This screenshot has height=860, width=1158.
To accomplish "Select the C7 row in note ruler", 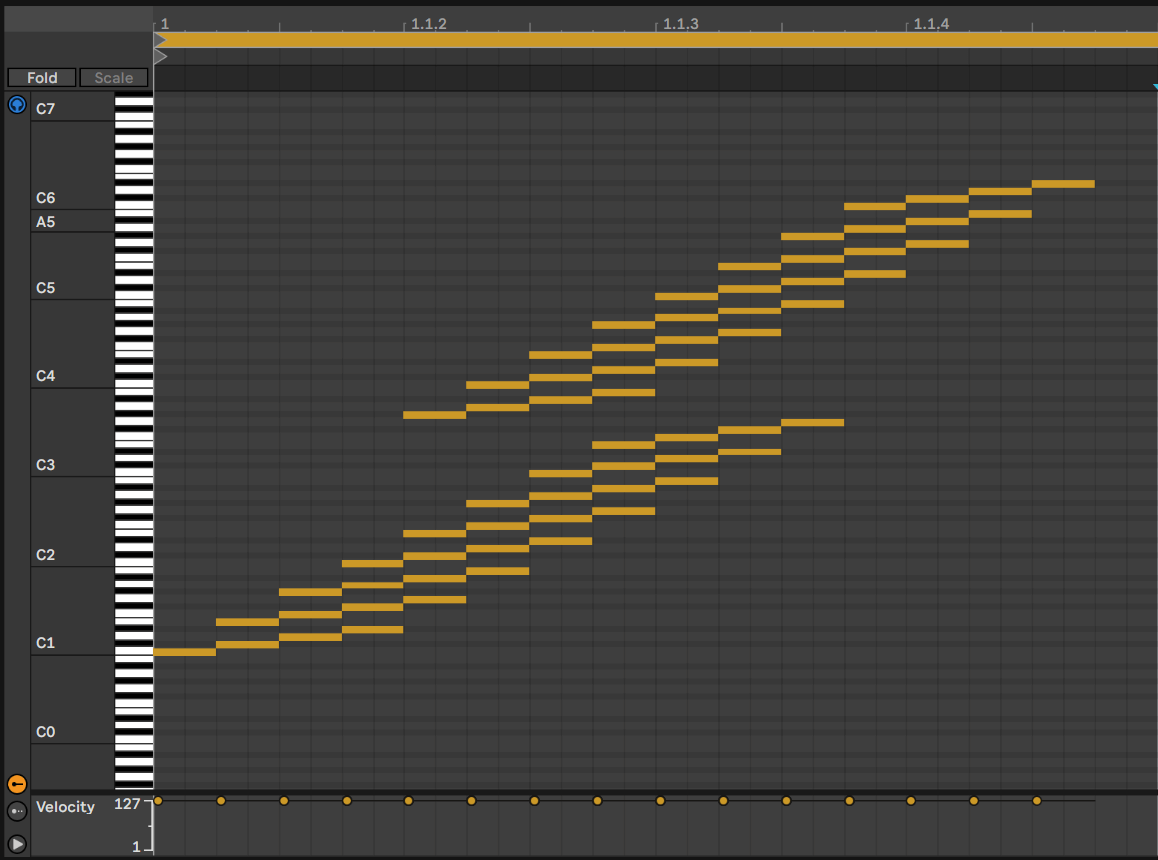I will click(x=46, y=109).
